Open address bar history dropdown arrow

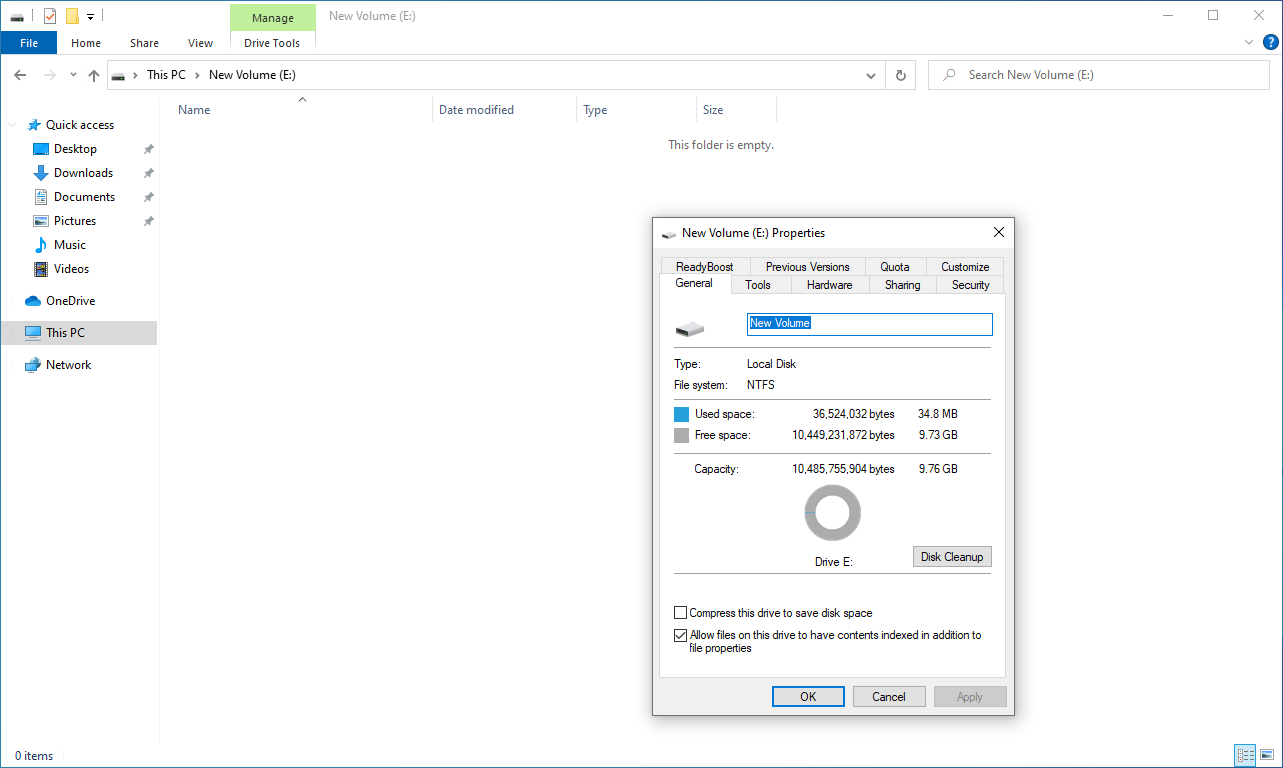(871, 75)
